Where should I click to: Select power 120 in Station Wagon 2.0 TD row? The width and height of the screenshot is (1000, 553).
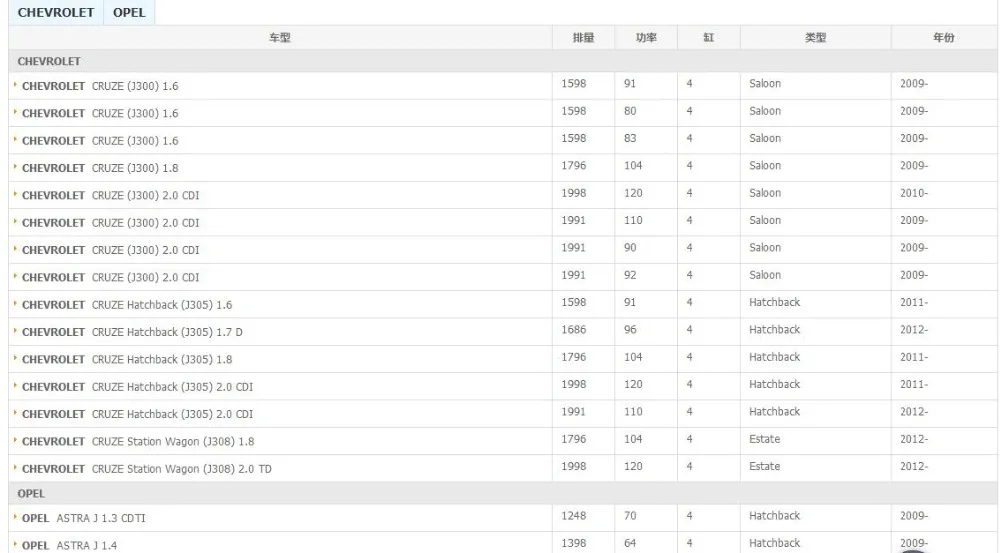(633, 466)
